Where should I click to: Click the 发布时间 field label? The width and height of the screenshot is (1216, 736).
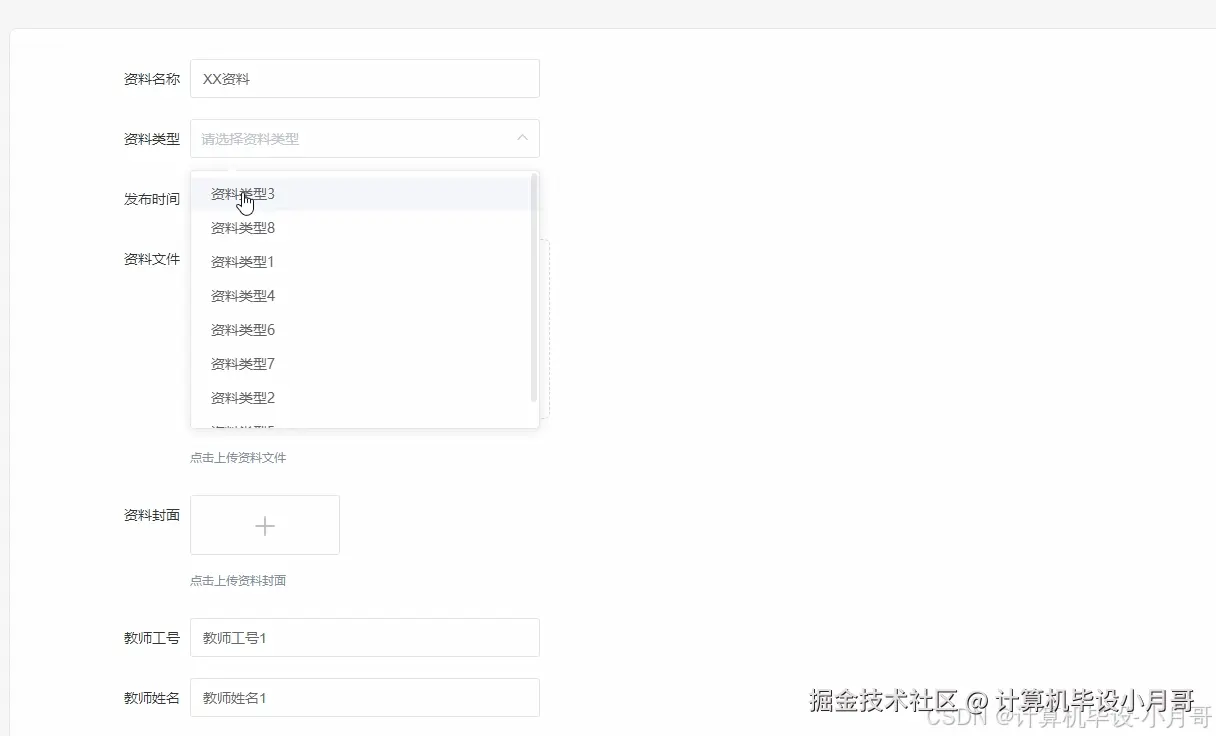[151, 199]
